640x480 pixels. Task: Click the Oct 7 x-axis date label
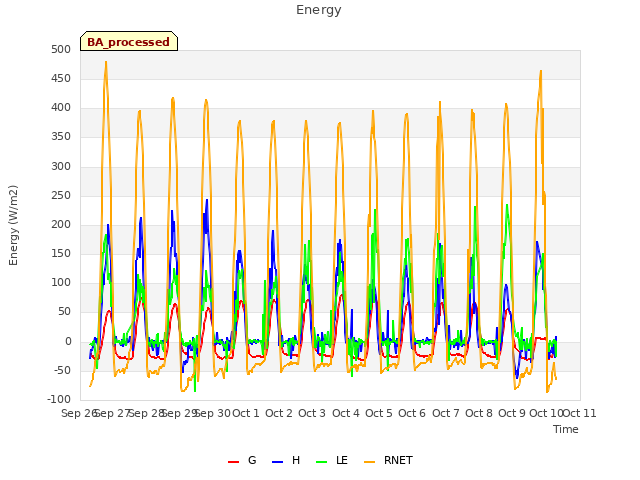click(446, 413)
